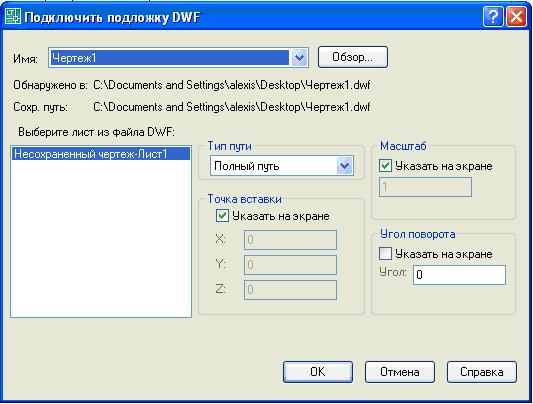Confirm with the OK button
Viewport: 533px width, 404px height.
tap(318, 372)
